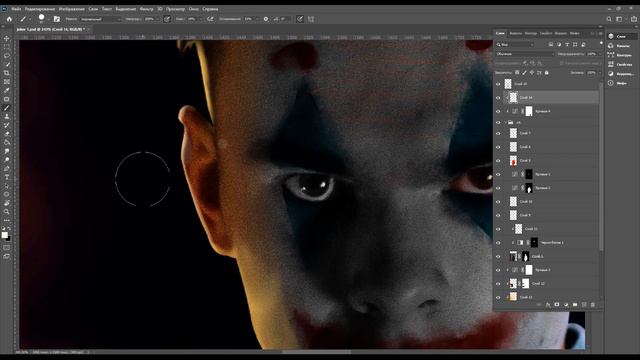Select the Brush tool in toolbox
Screen dimensions: 640x360
(x=7, y=108)
